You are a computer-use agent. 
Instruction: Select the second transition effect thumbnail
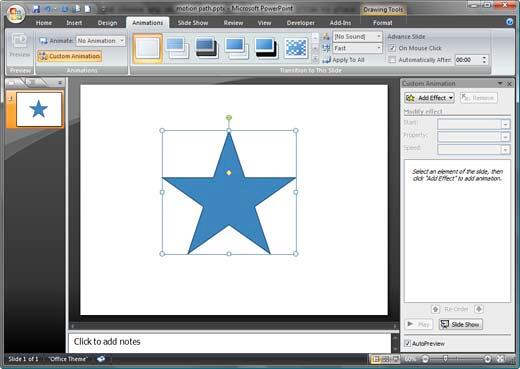pyautogui.click(x=177, y=48)
